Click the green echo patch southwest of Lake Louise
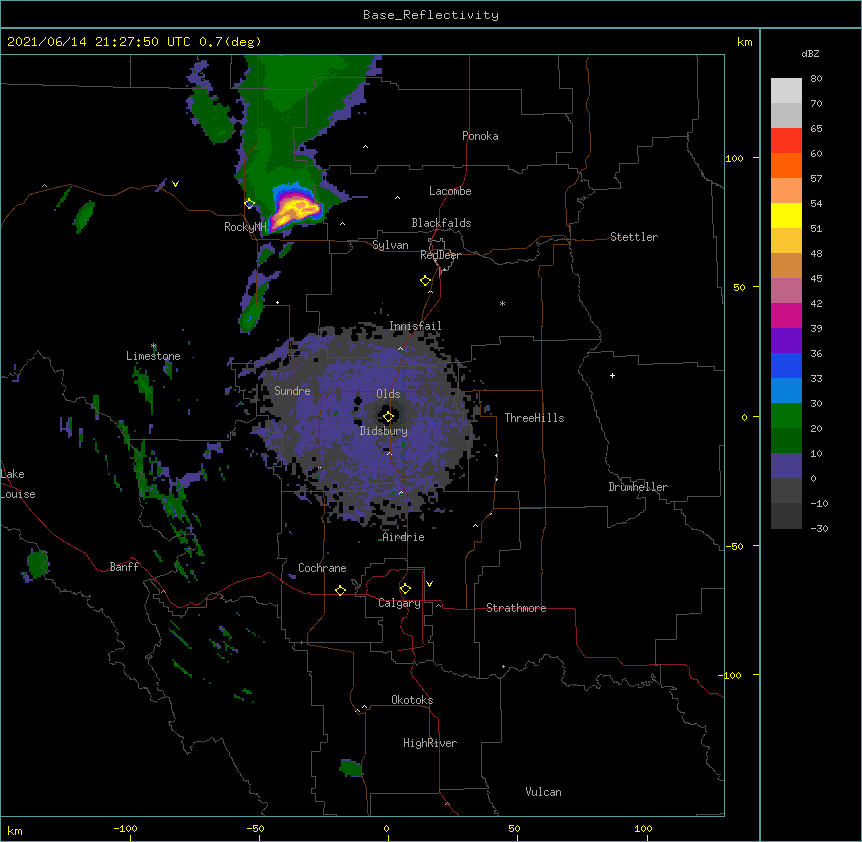862x842 pixels. [37, 564]
